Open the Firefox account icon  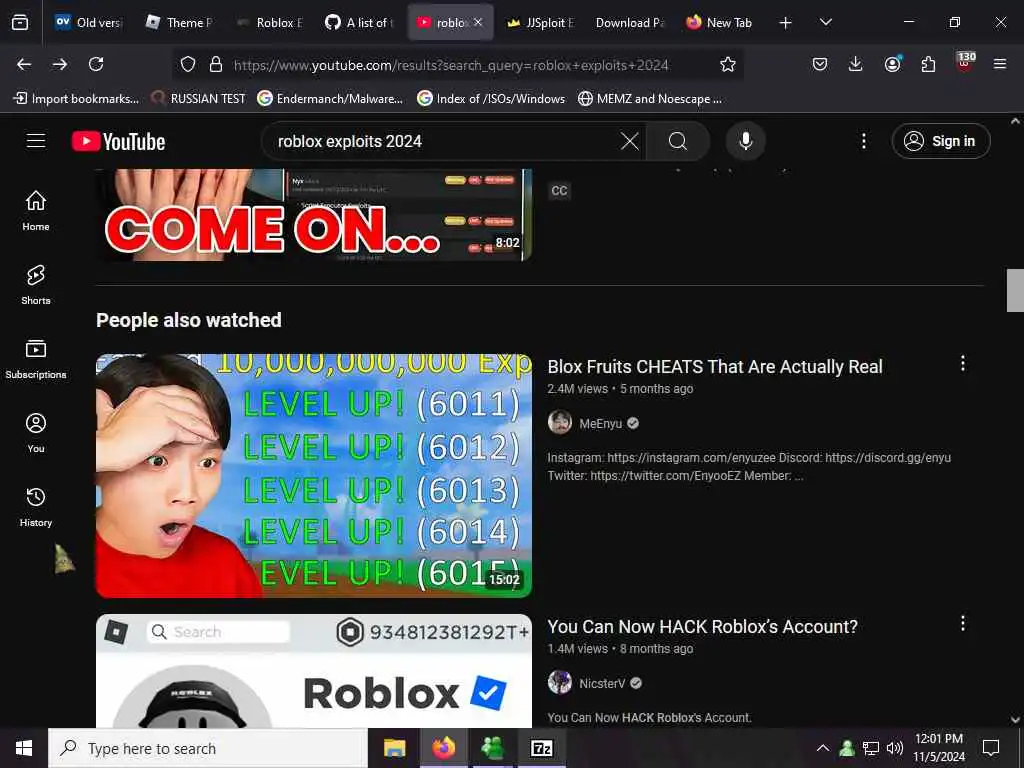coord(892,64)
